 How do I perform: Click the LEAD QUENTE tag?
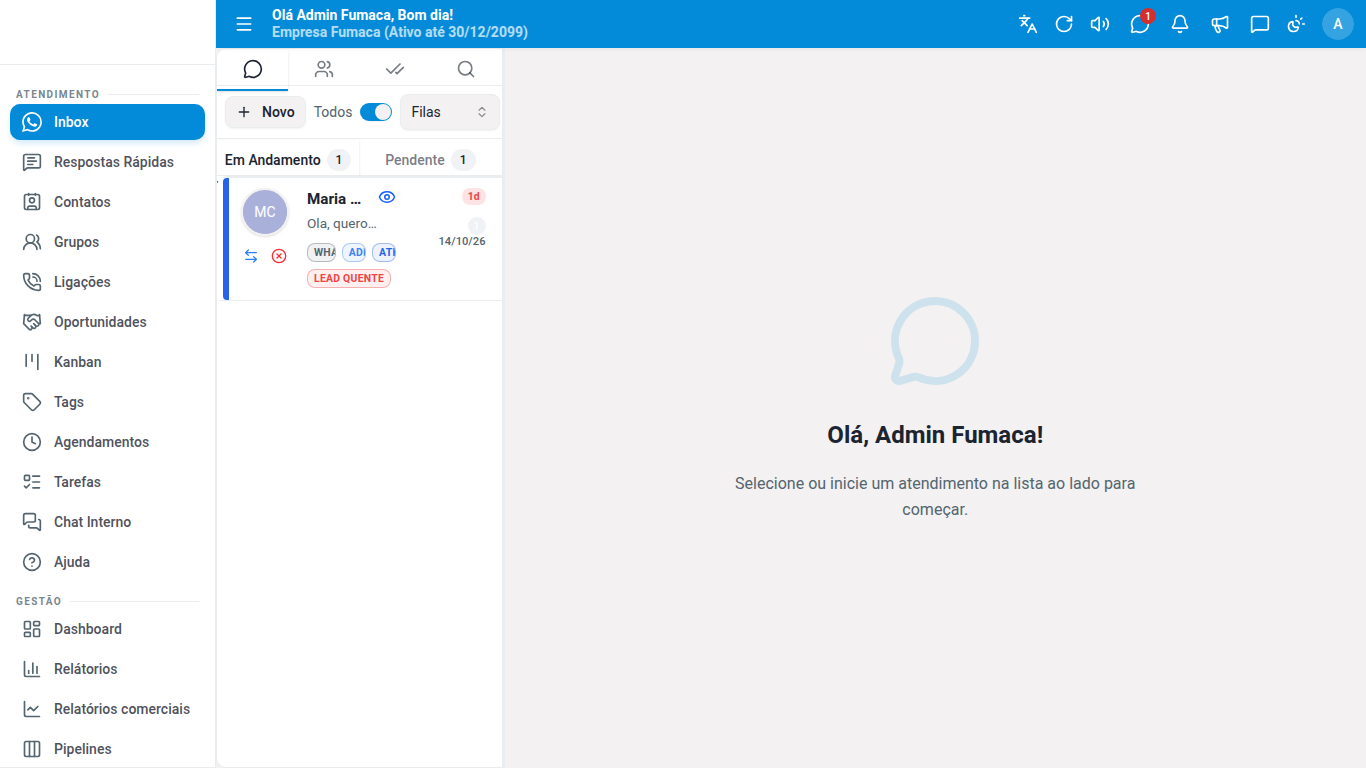(x=349, y=278)
